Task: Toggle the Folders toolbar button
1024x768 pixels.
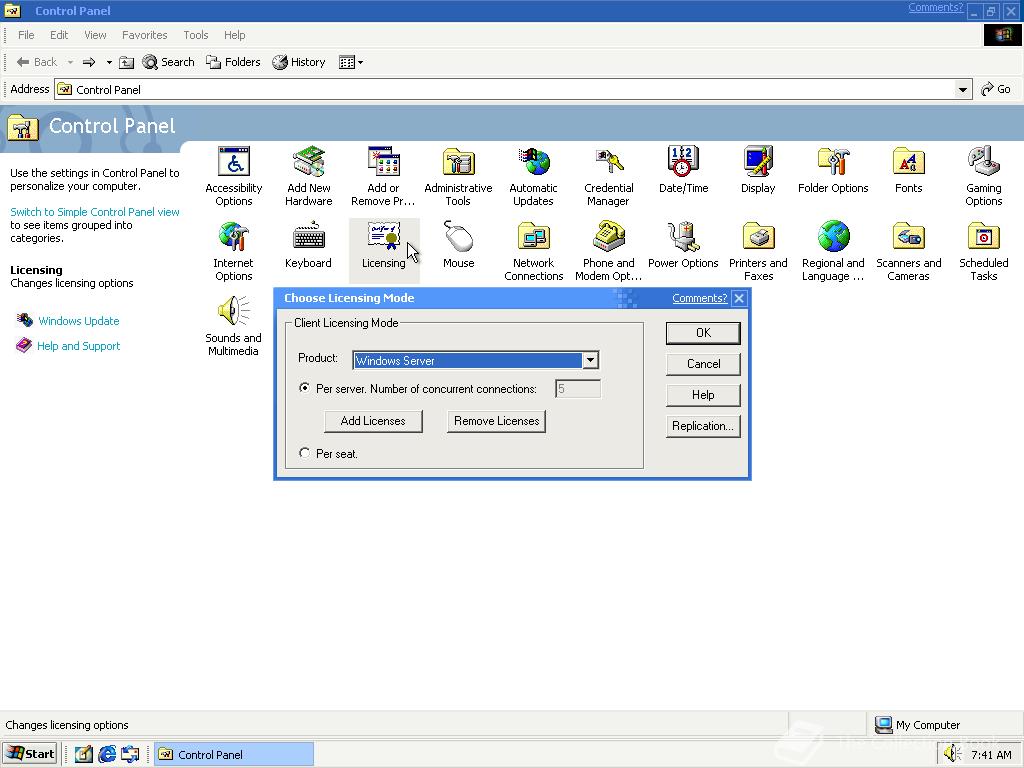Action: tap(233, 62)
